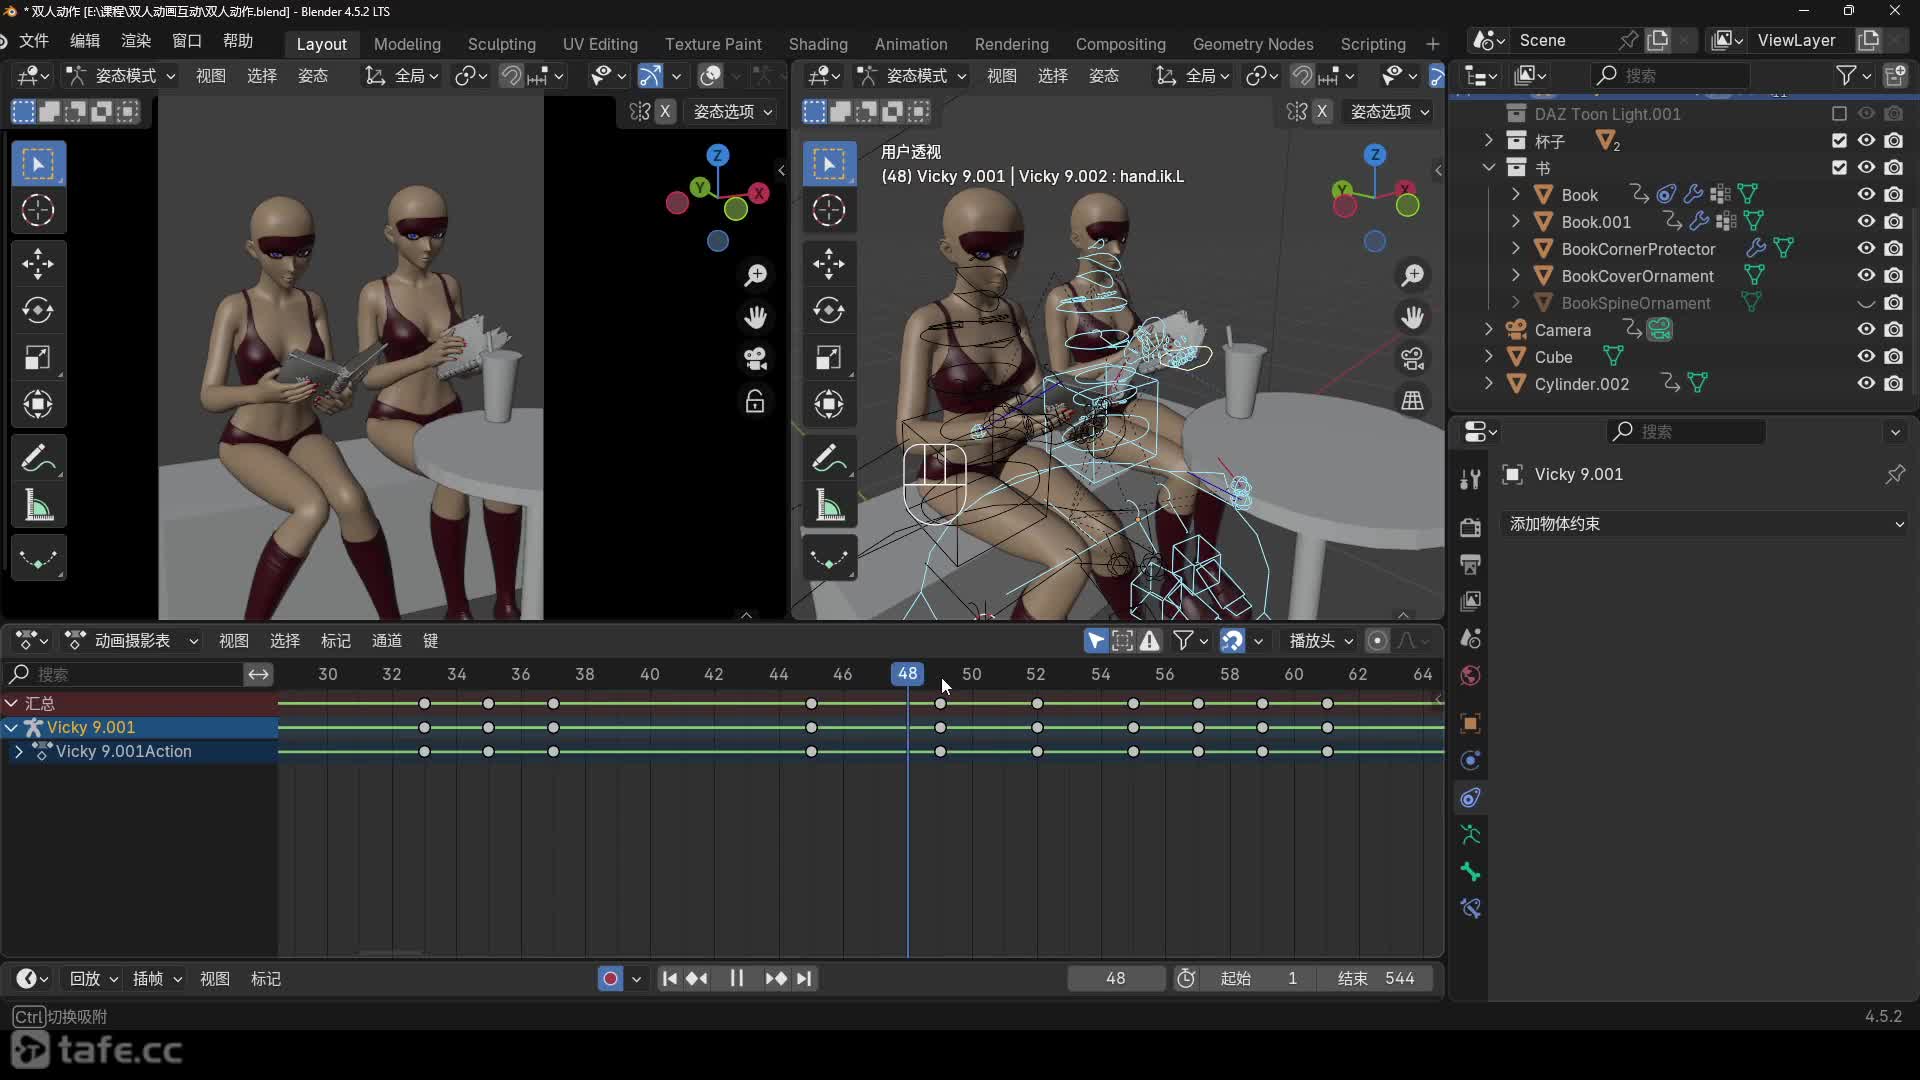The height and width of the screenshot is (1080, 1920).
Task: Select the 3D Cursor tool in left viewport
Action: pos(38,211)
